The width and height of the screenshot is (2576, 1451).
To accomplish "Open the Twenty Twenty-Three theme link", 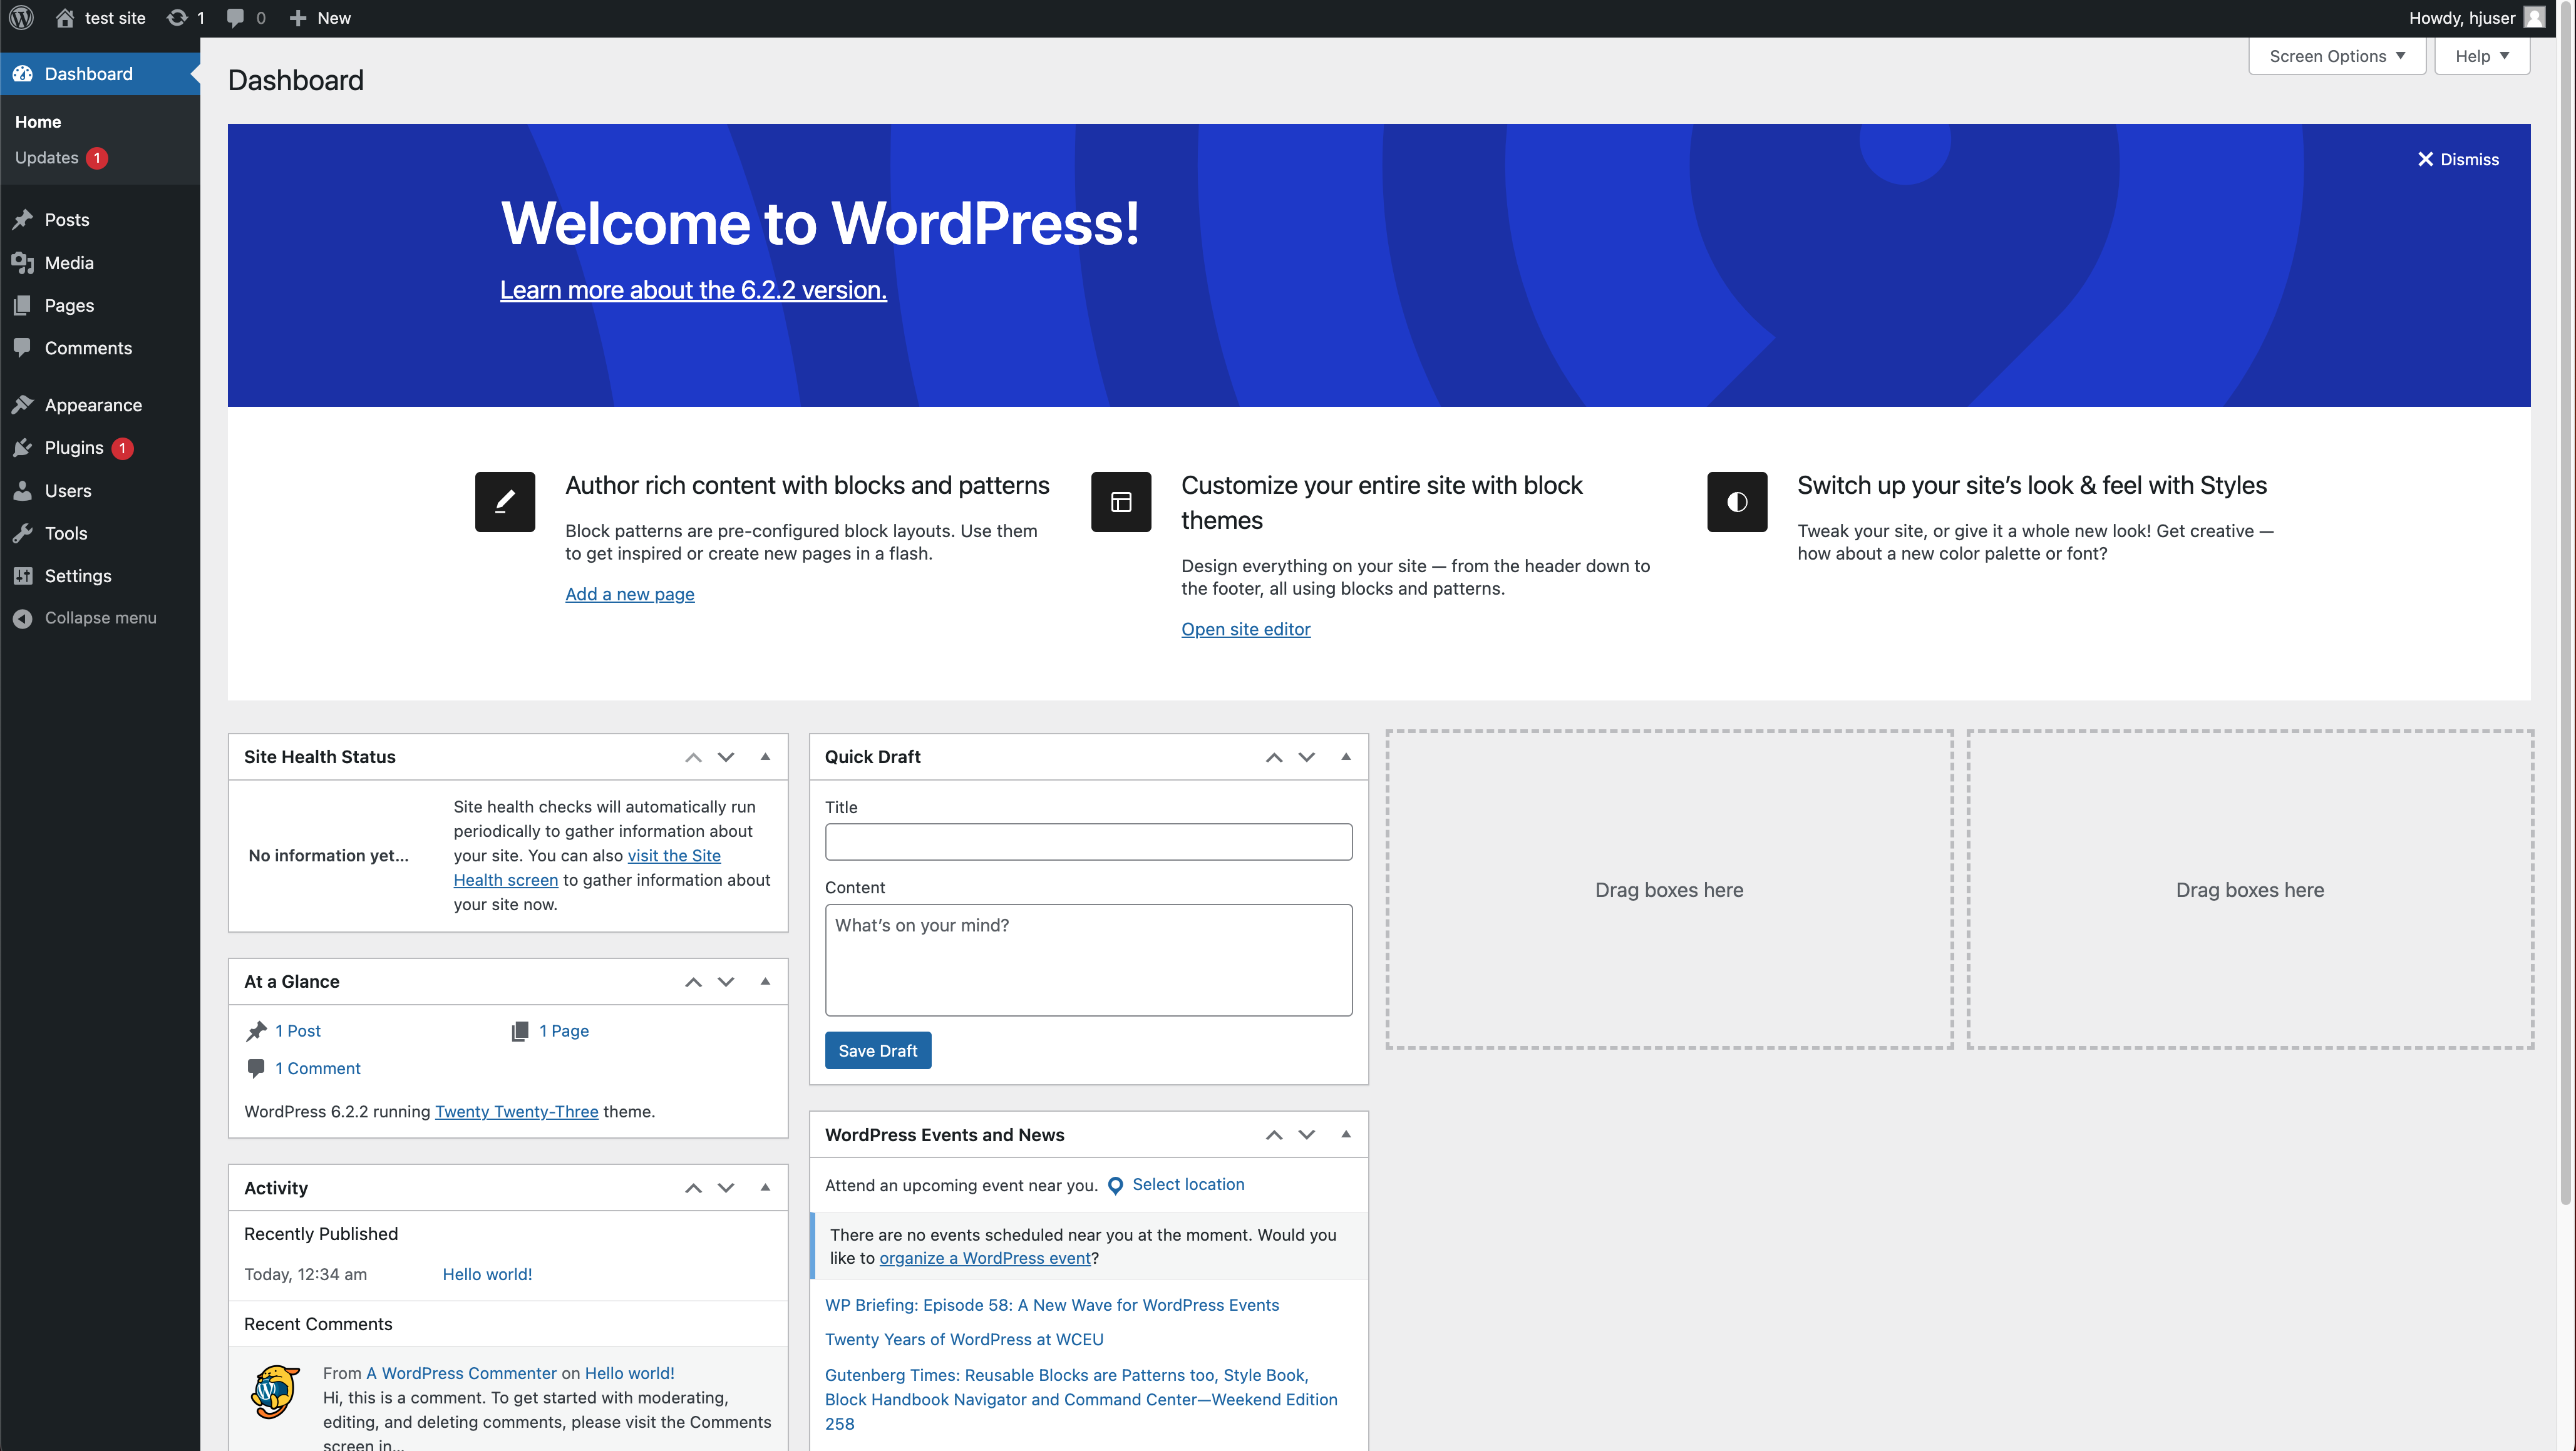I will coord(517,1112).
